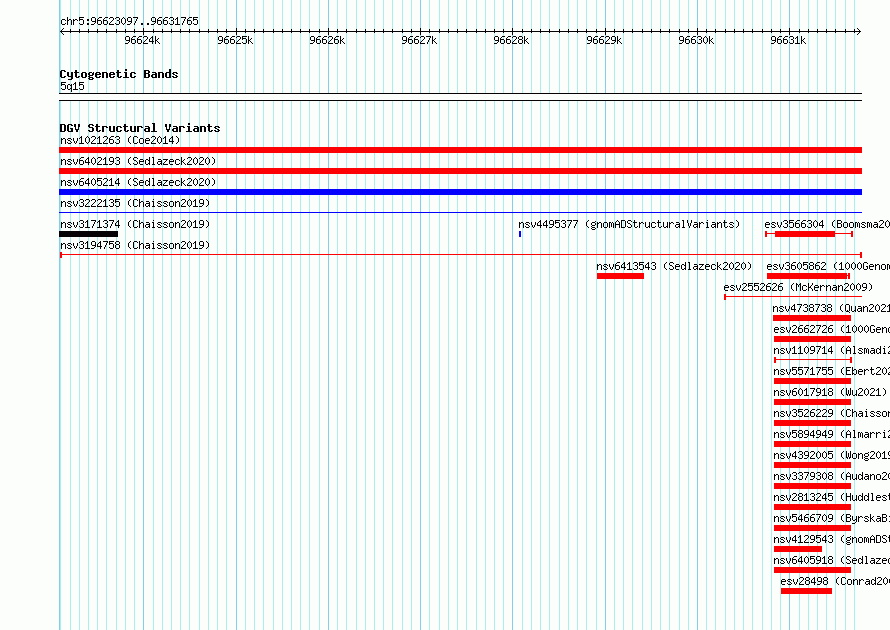
Task: Click 96626k ruler tick label
Action: (x=327, y=40)
